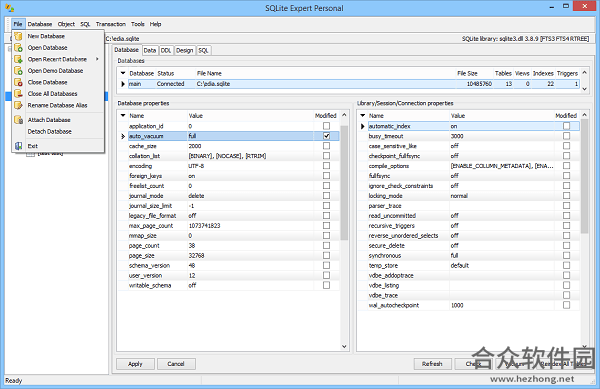Open the Transaction menu
This screenshot has height=389, width=600.
(x=111, y=24)
